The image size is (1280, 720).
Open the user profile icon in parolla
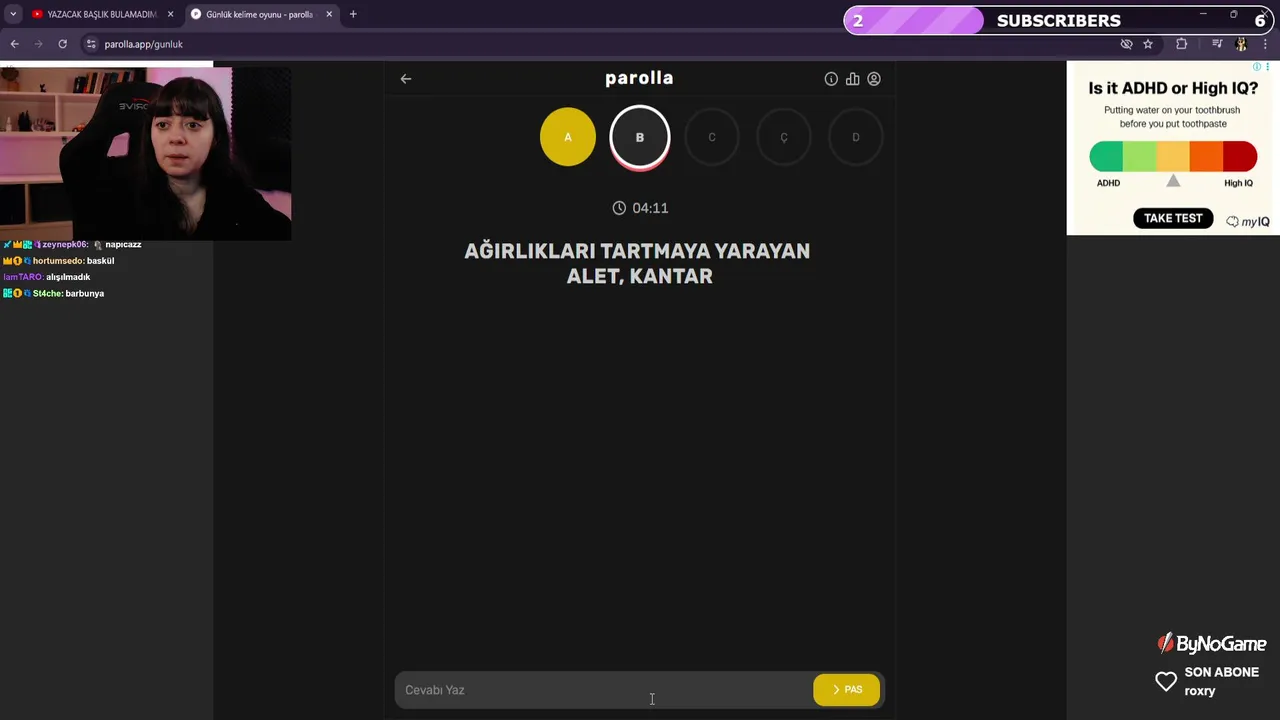point(874,79)
